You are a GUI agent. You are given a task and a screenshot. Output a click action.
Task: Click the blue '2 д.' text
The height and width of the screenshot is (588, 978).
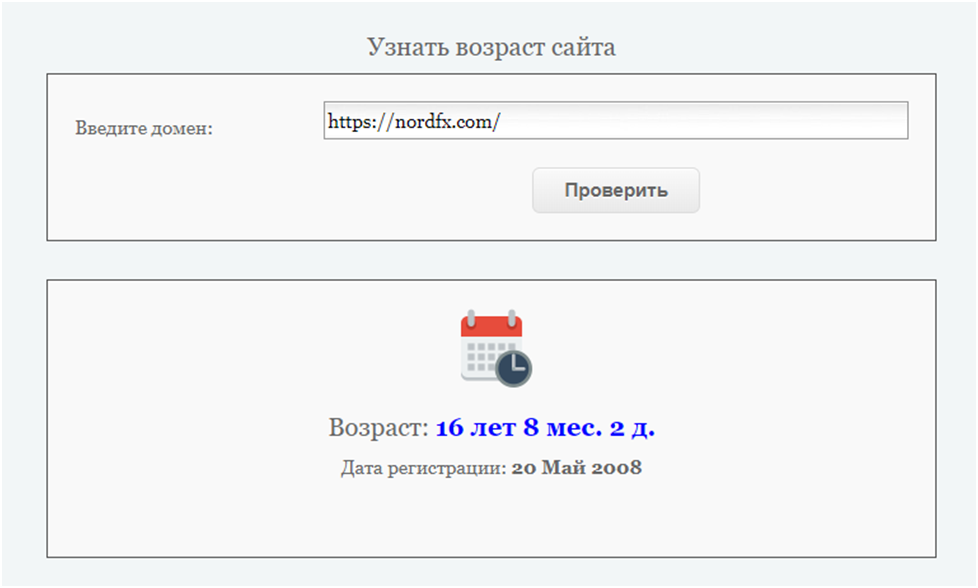tap(632, 427)
